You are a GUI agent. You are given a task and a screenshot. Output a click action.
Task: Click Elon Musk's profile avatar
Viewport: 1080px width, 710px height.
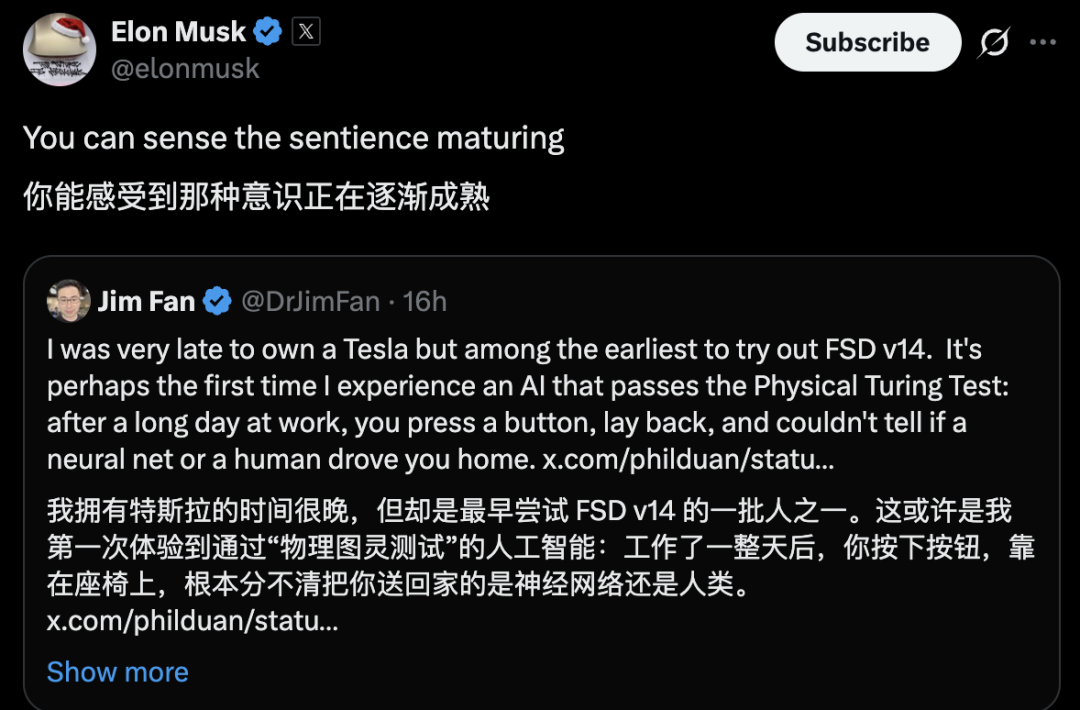pos(59,50)
